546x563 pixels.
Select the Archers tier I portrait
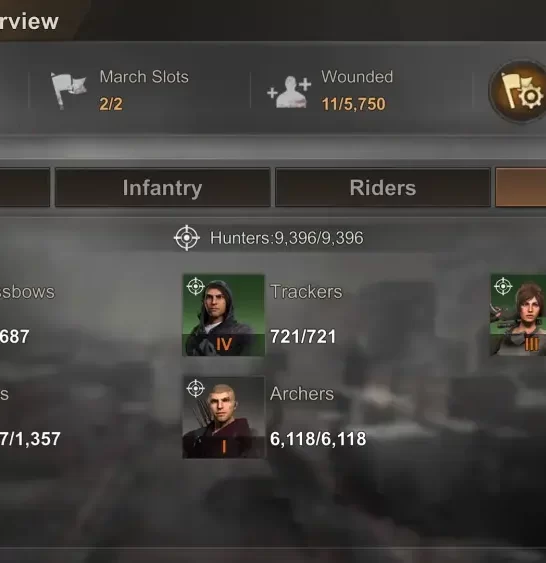click(x=224, y=417)
